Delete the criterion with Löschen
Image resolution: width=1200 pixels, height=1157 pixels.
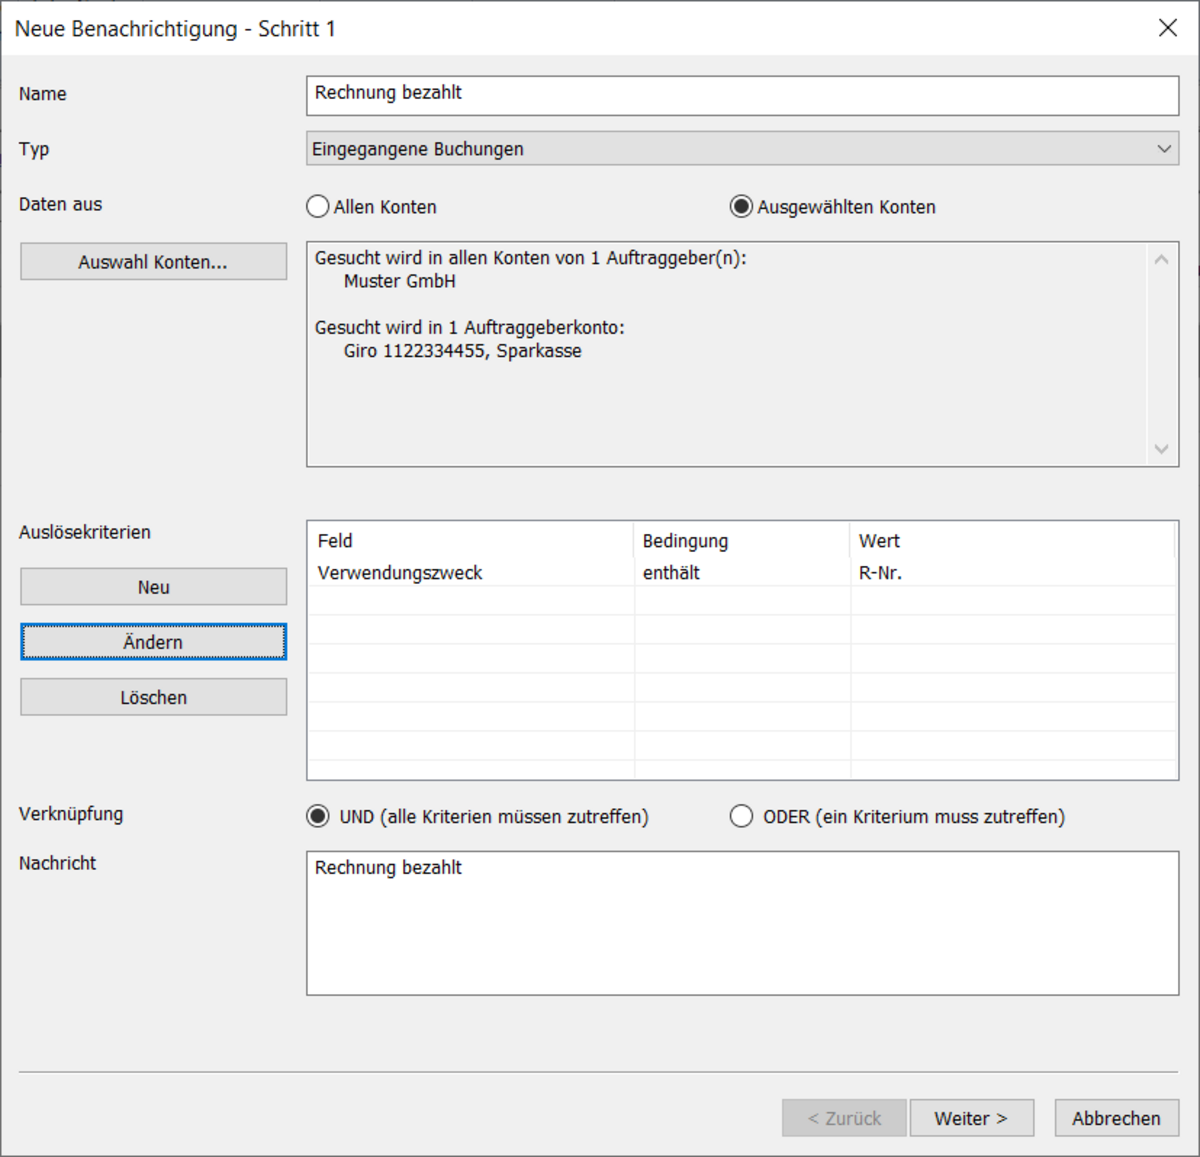[x=153, y=697]
